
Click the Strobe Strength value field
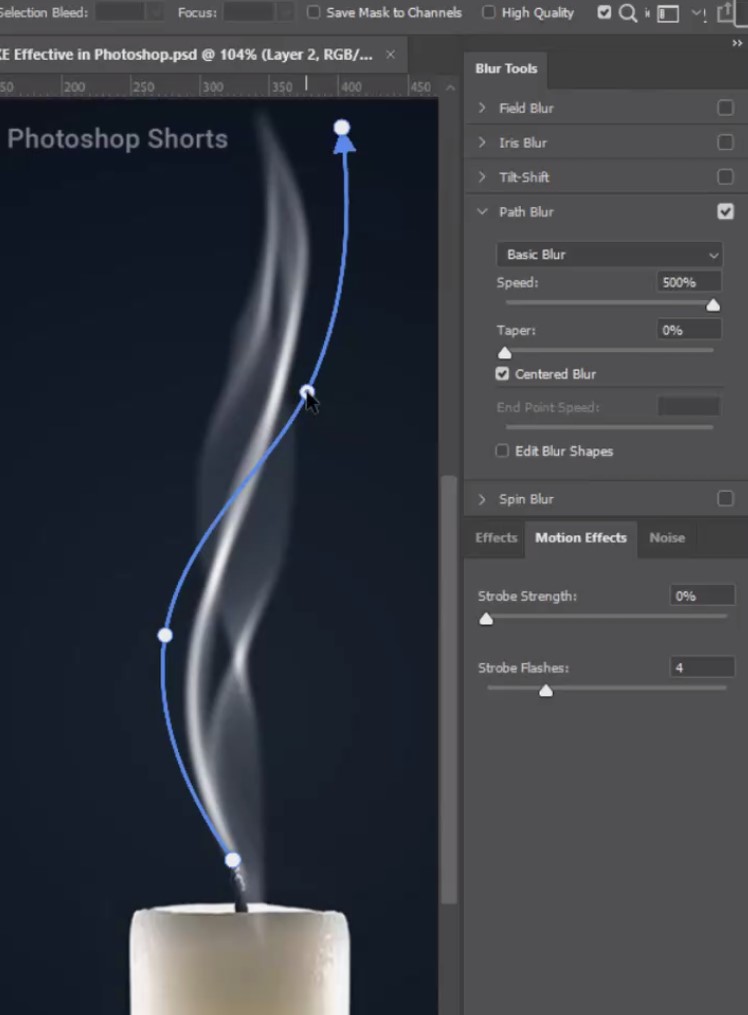pos(701,596)
